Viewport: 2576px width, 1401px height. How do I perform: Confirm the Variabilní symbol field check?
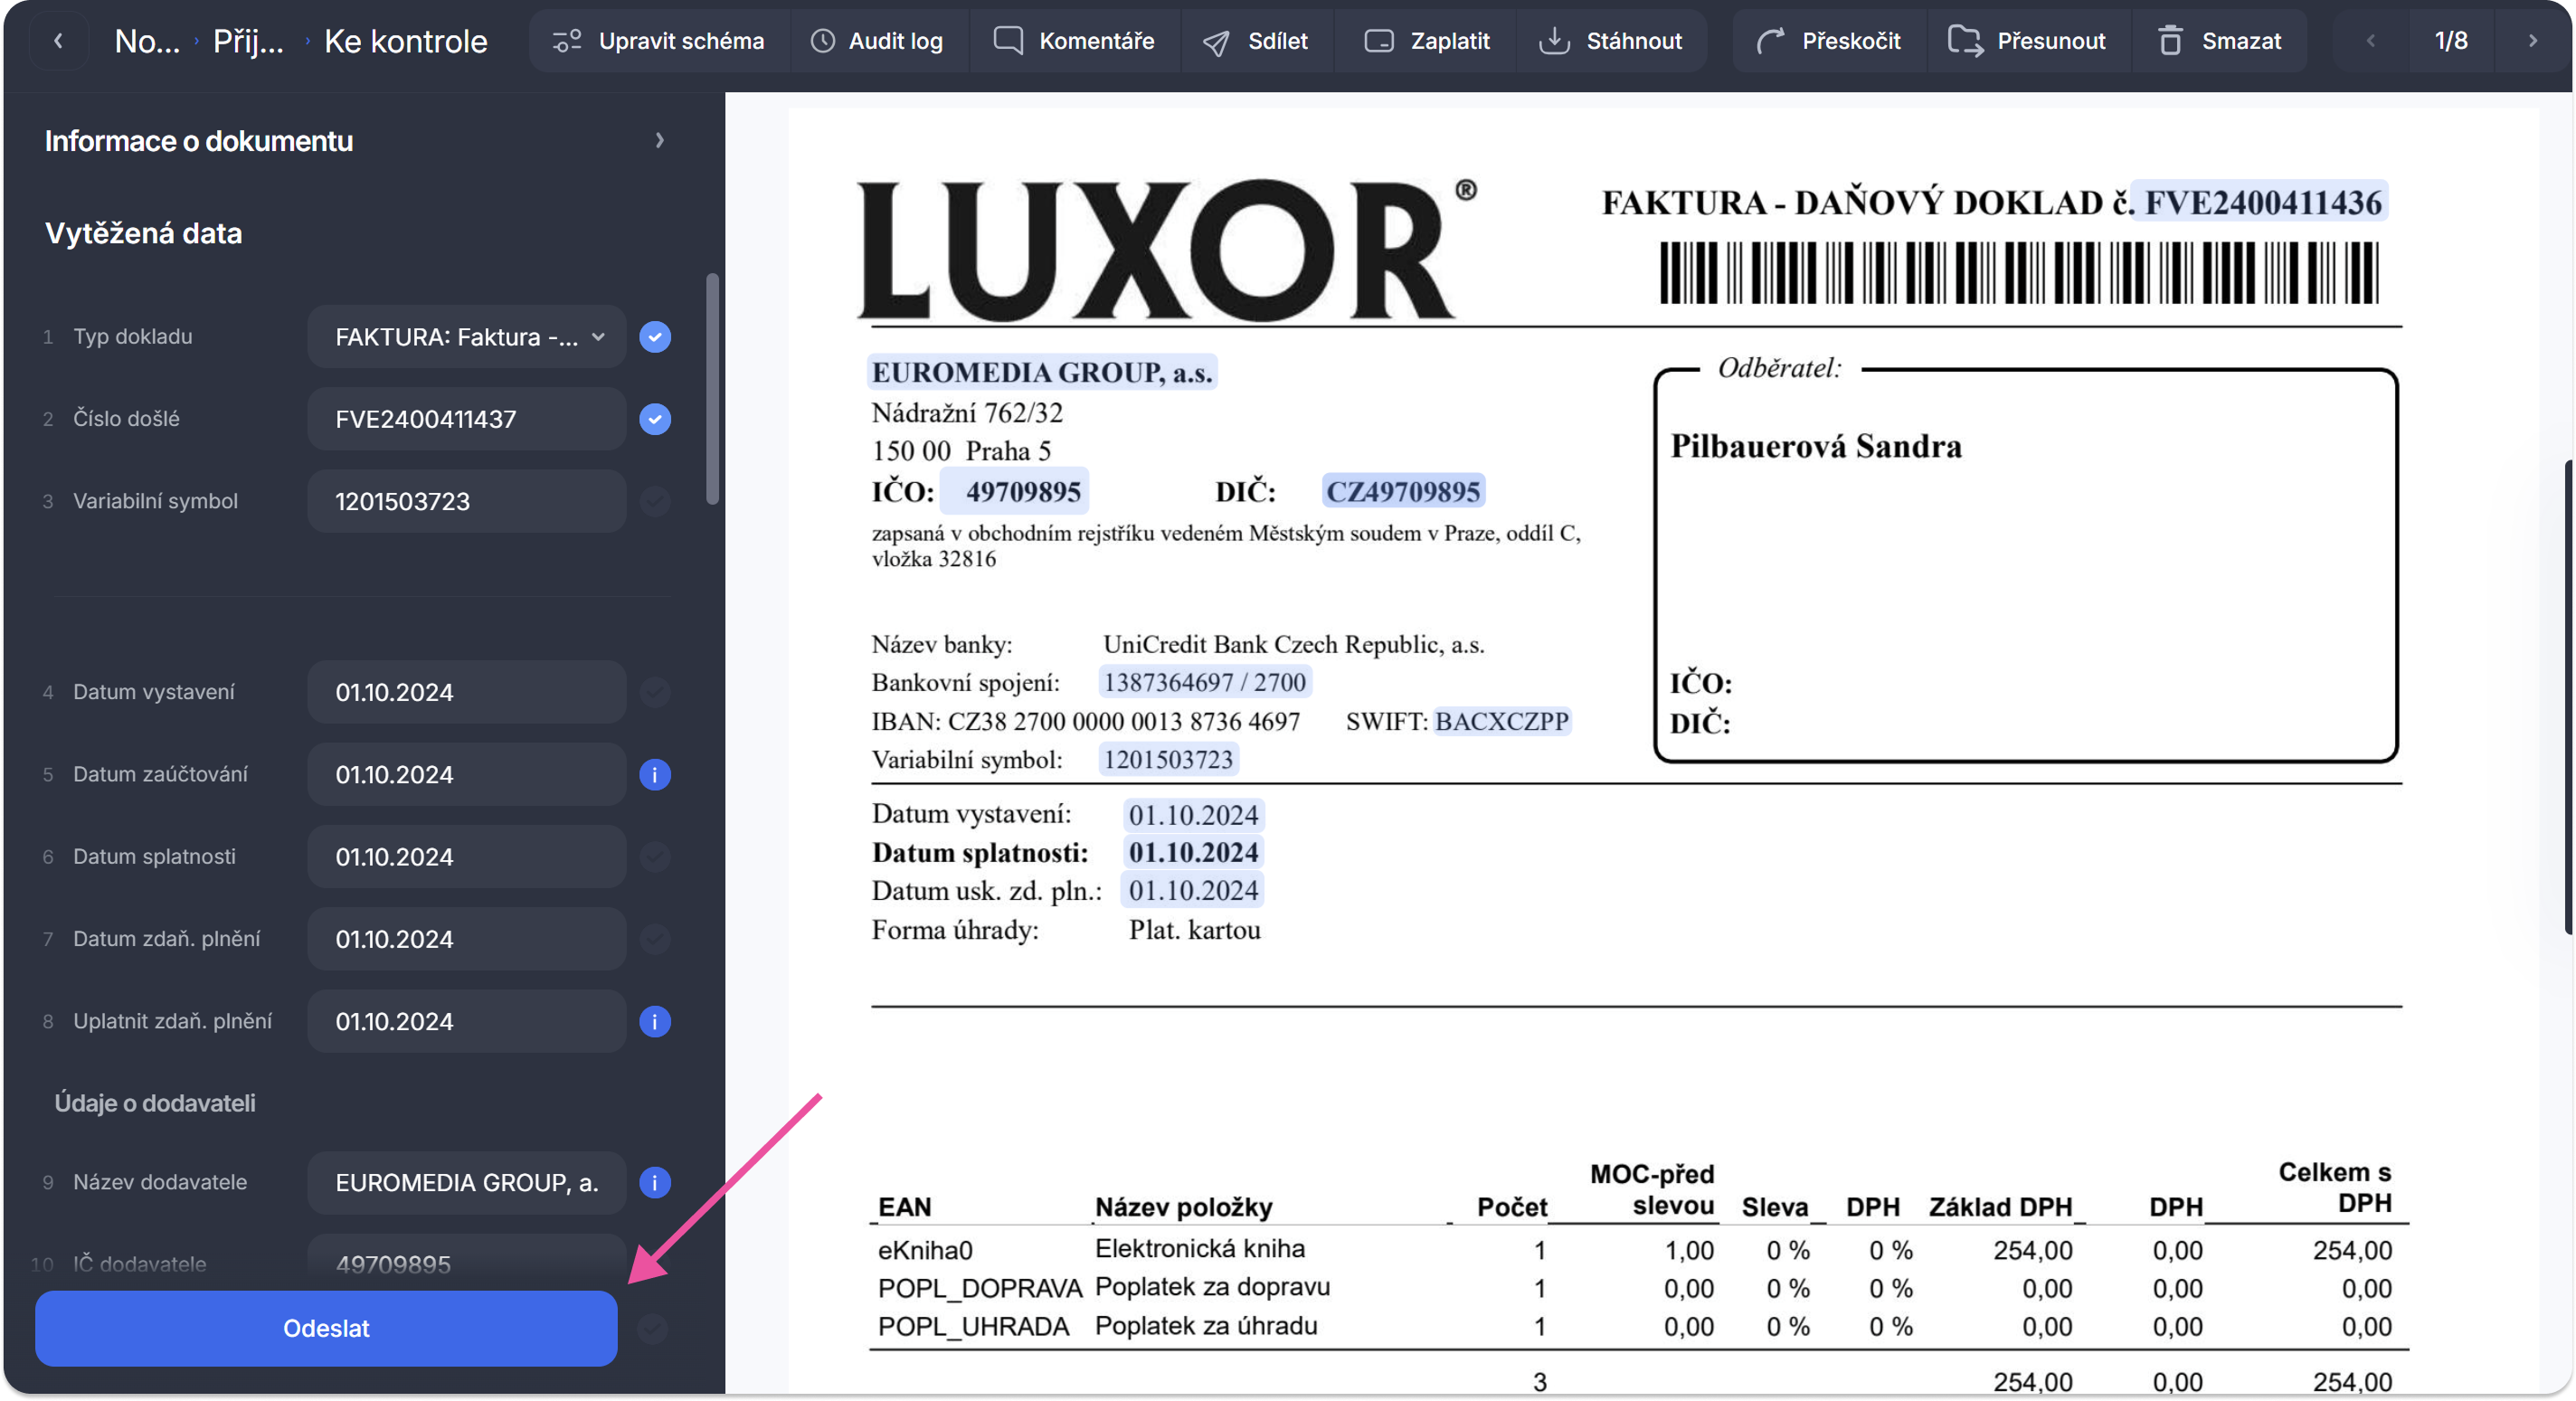[x=655, y=501]
